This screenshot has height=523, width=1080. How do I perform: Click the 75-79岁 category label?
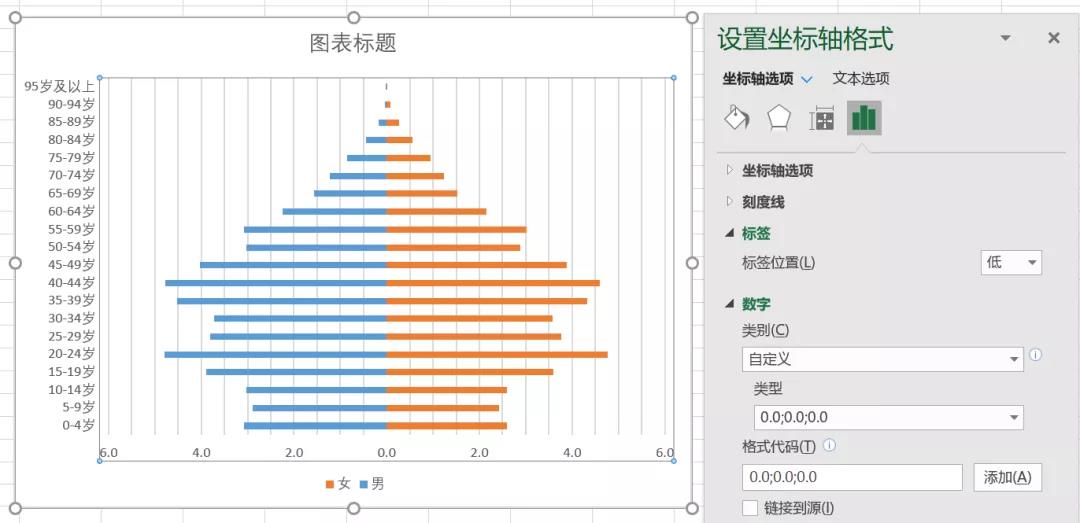72,158
